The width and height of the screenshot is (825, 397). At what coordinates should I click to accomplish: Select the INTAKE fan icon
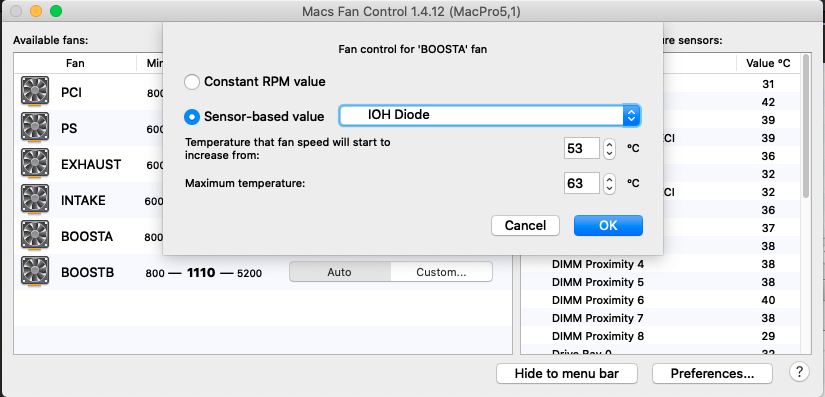[35, 200]
